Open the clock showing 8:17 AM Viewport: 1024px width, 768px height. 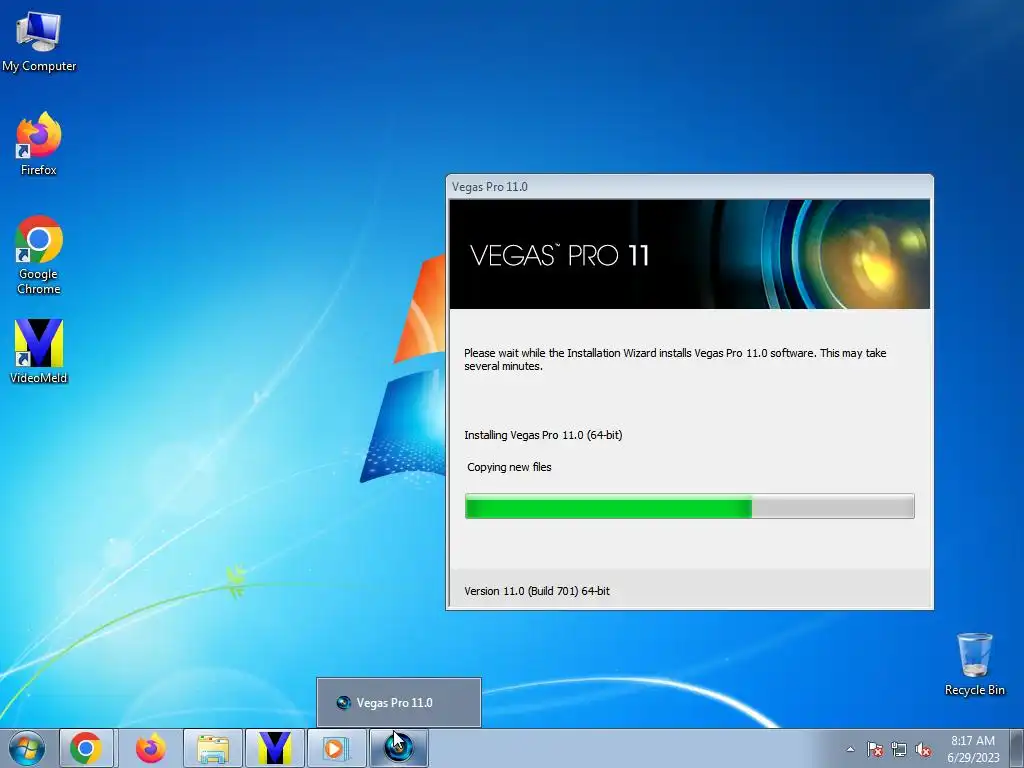(973, 748)
